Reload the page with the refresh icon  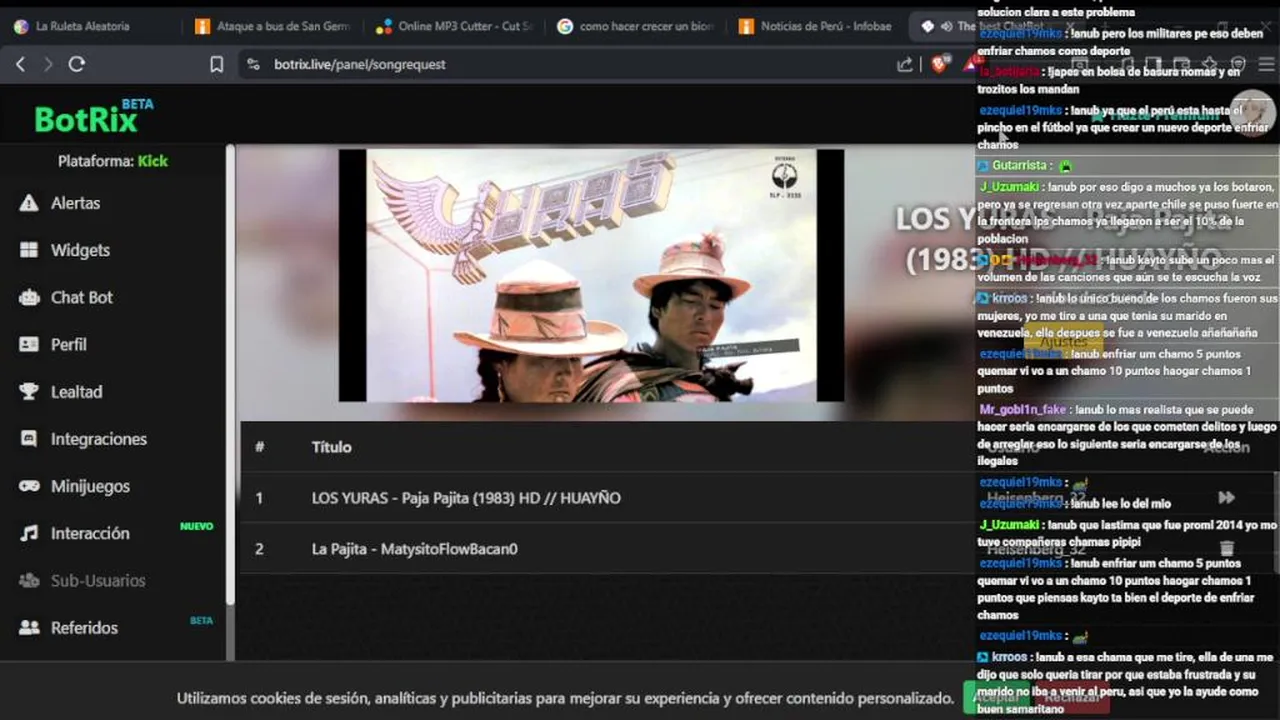click(76, 64)
